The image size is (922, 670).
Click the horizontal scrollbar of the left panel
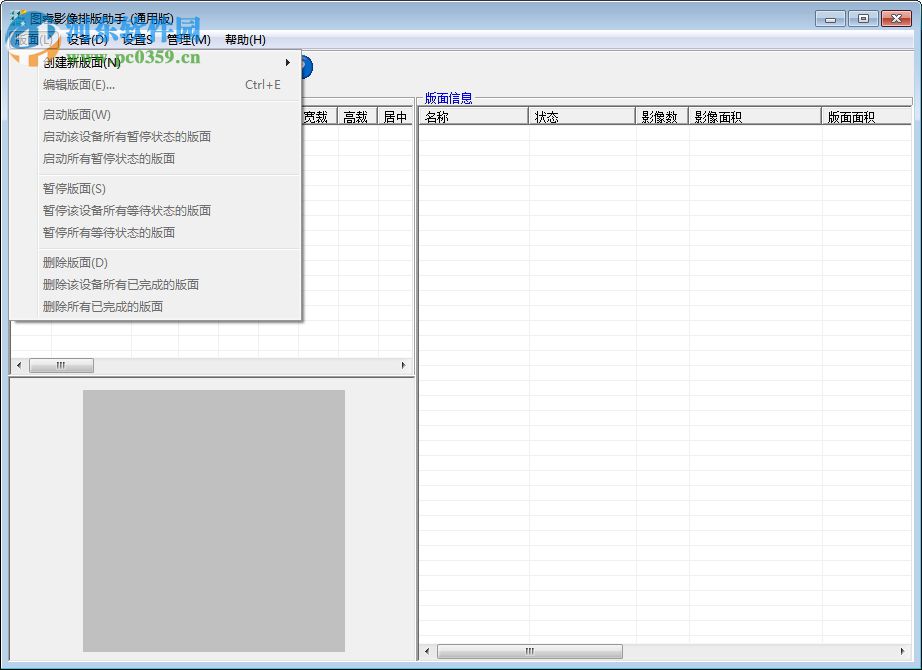click(x=61, y=365)
